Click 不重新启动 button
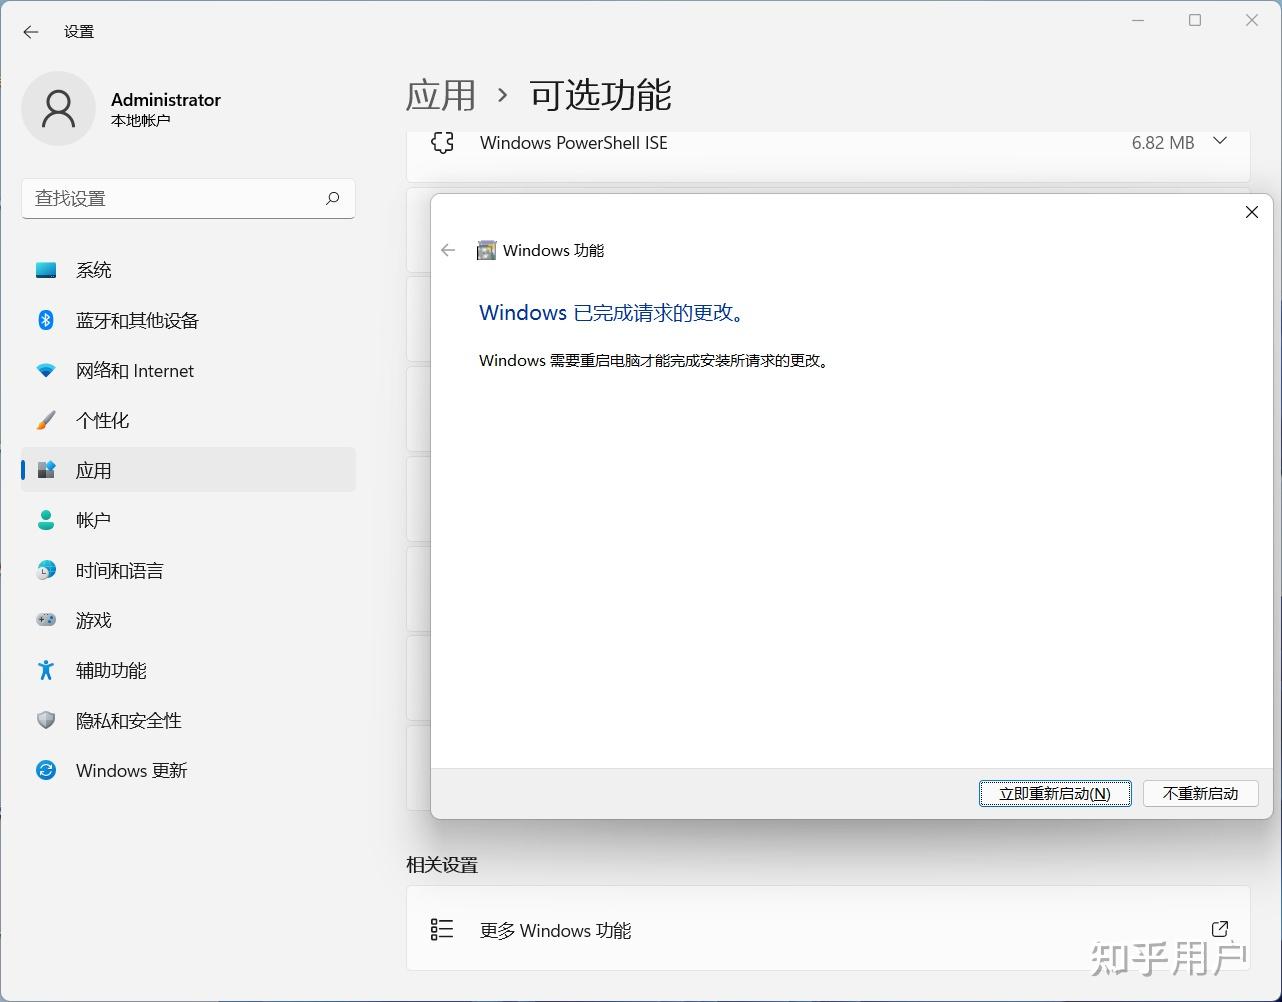 1200,793
